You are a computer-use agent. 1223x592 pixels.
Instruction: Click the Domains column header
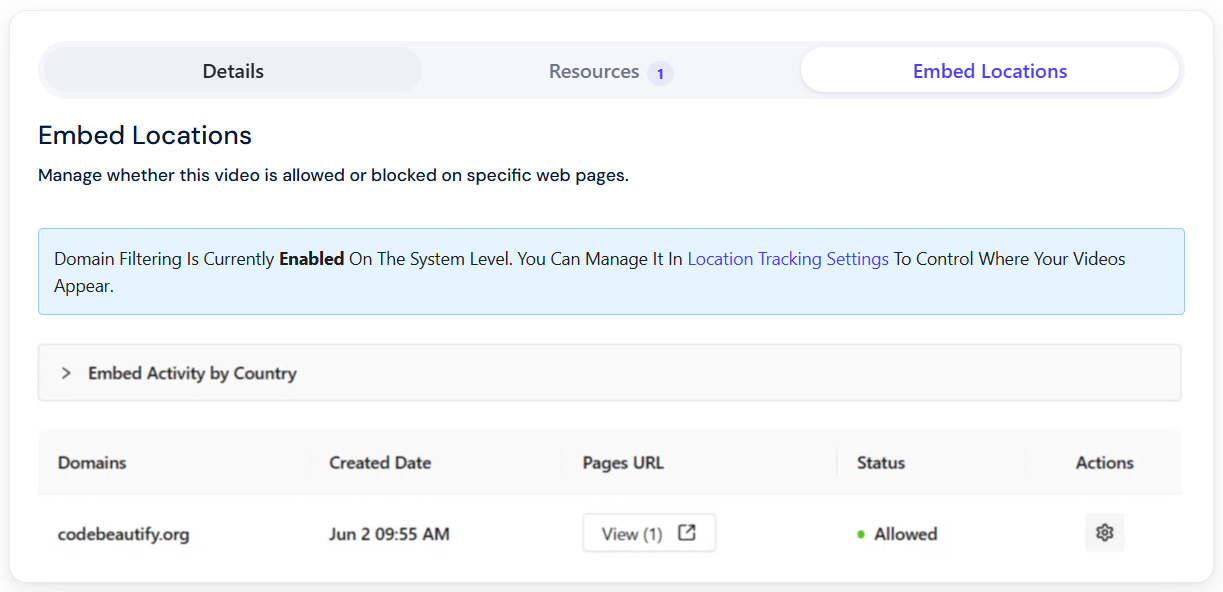coord(92,463)
